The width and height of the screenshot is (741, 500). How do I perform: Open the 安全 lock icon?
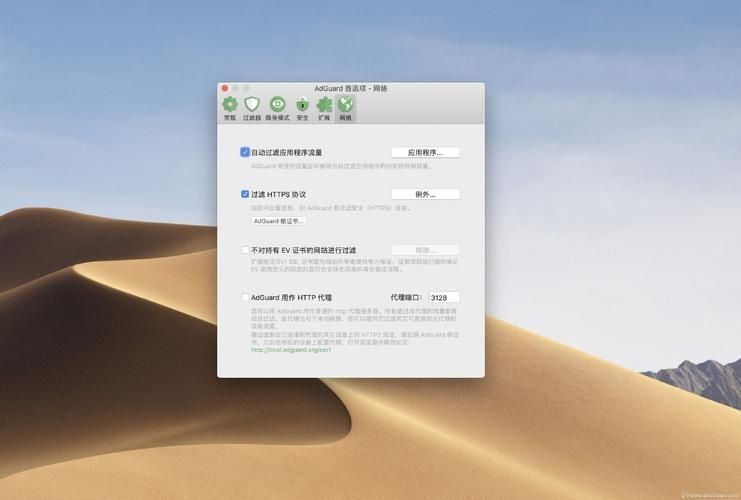point(302,108)
